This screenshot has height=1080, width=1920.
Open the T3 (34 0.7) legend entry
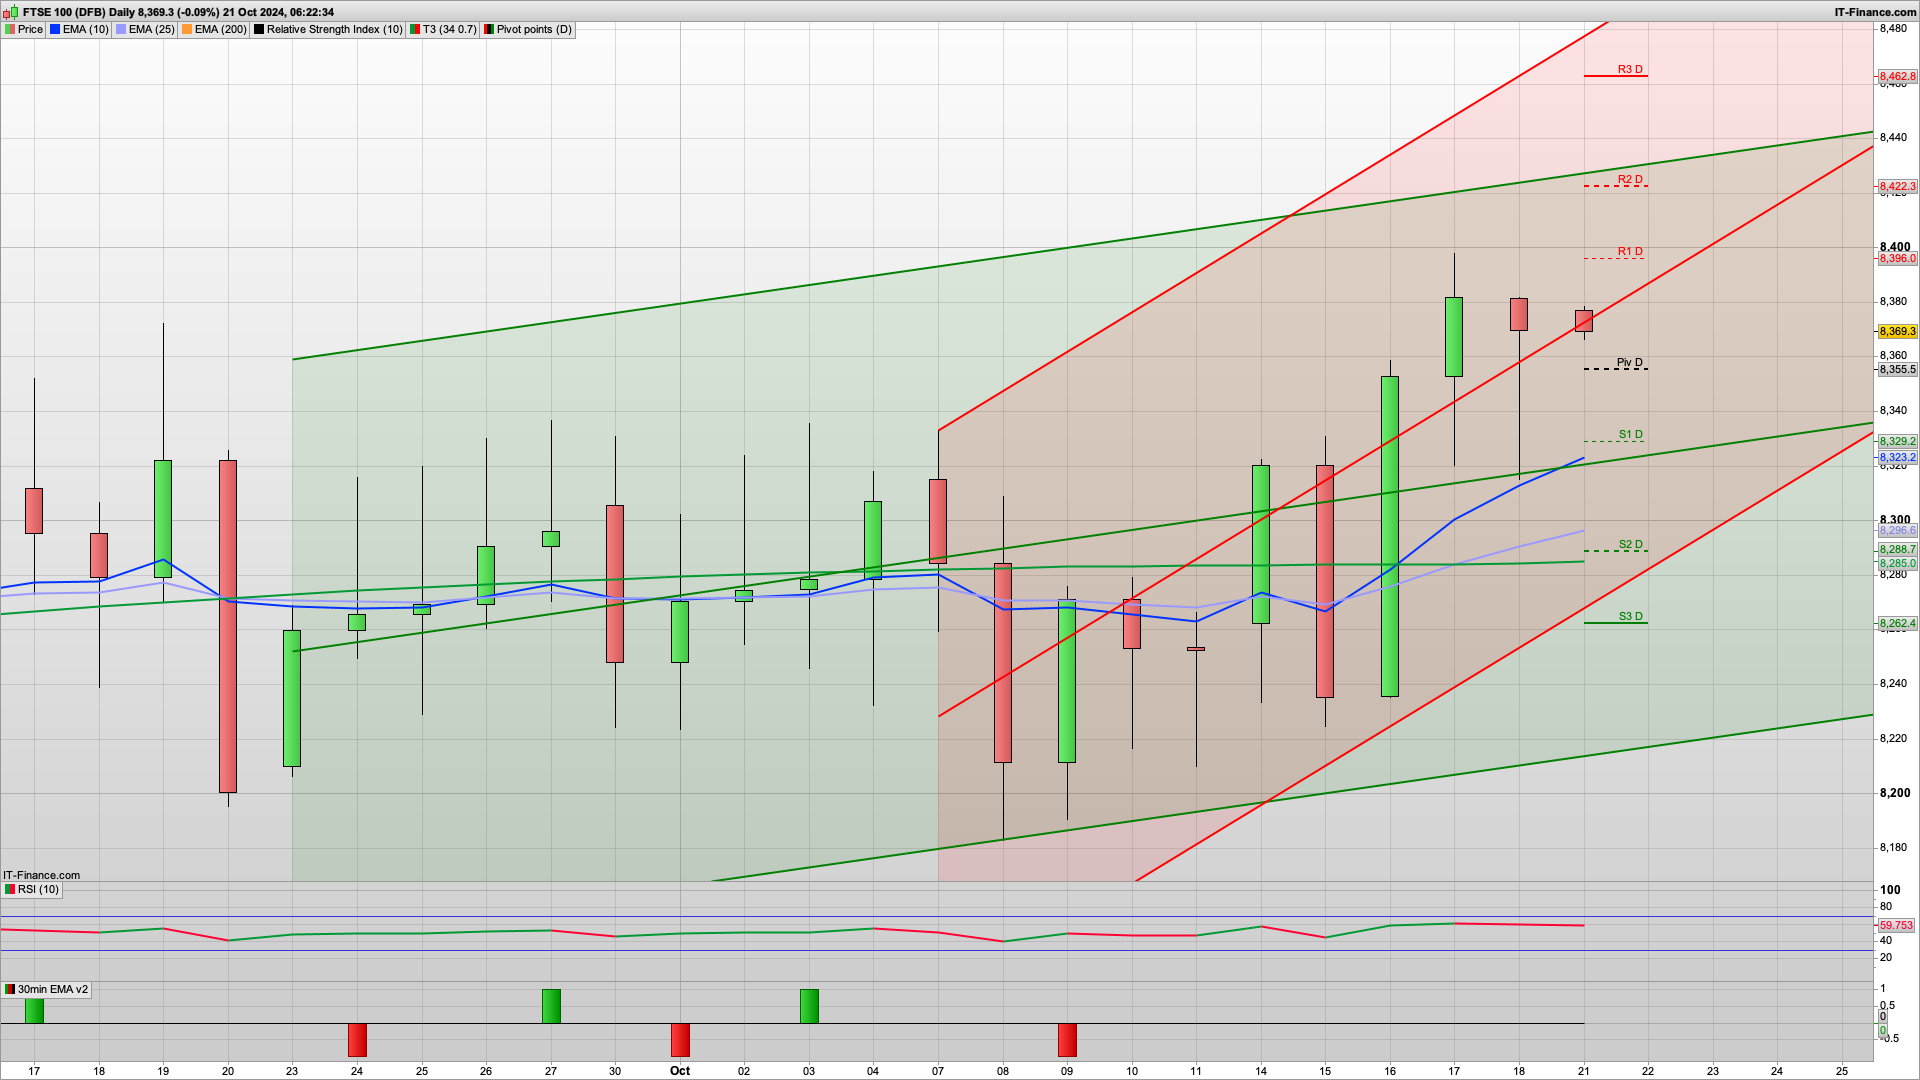(x=450, y=30)
